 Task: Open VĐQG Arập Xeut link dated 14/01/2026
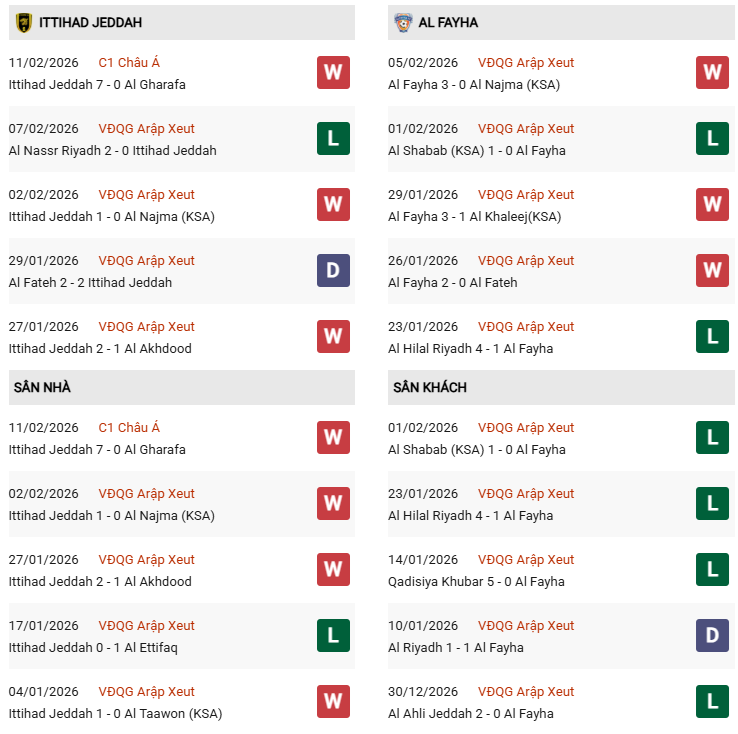(x=526, y=559)
